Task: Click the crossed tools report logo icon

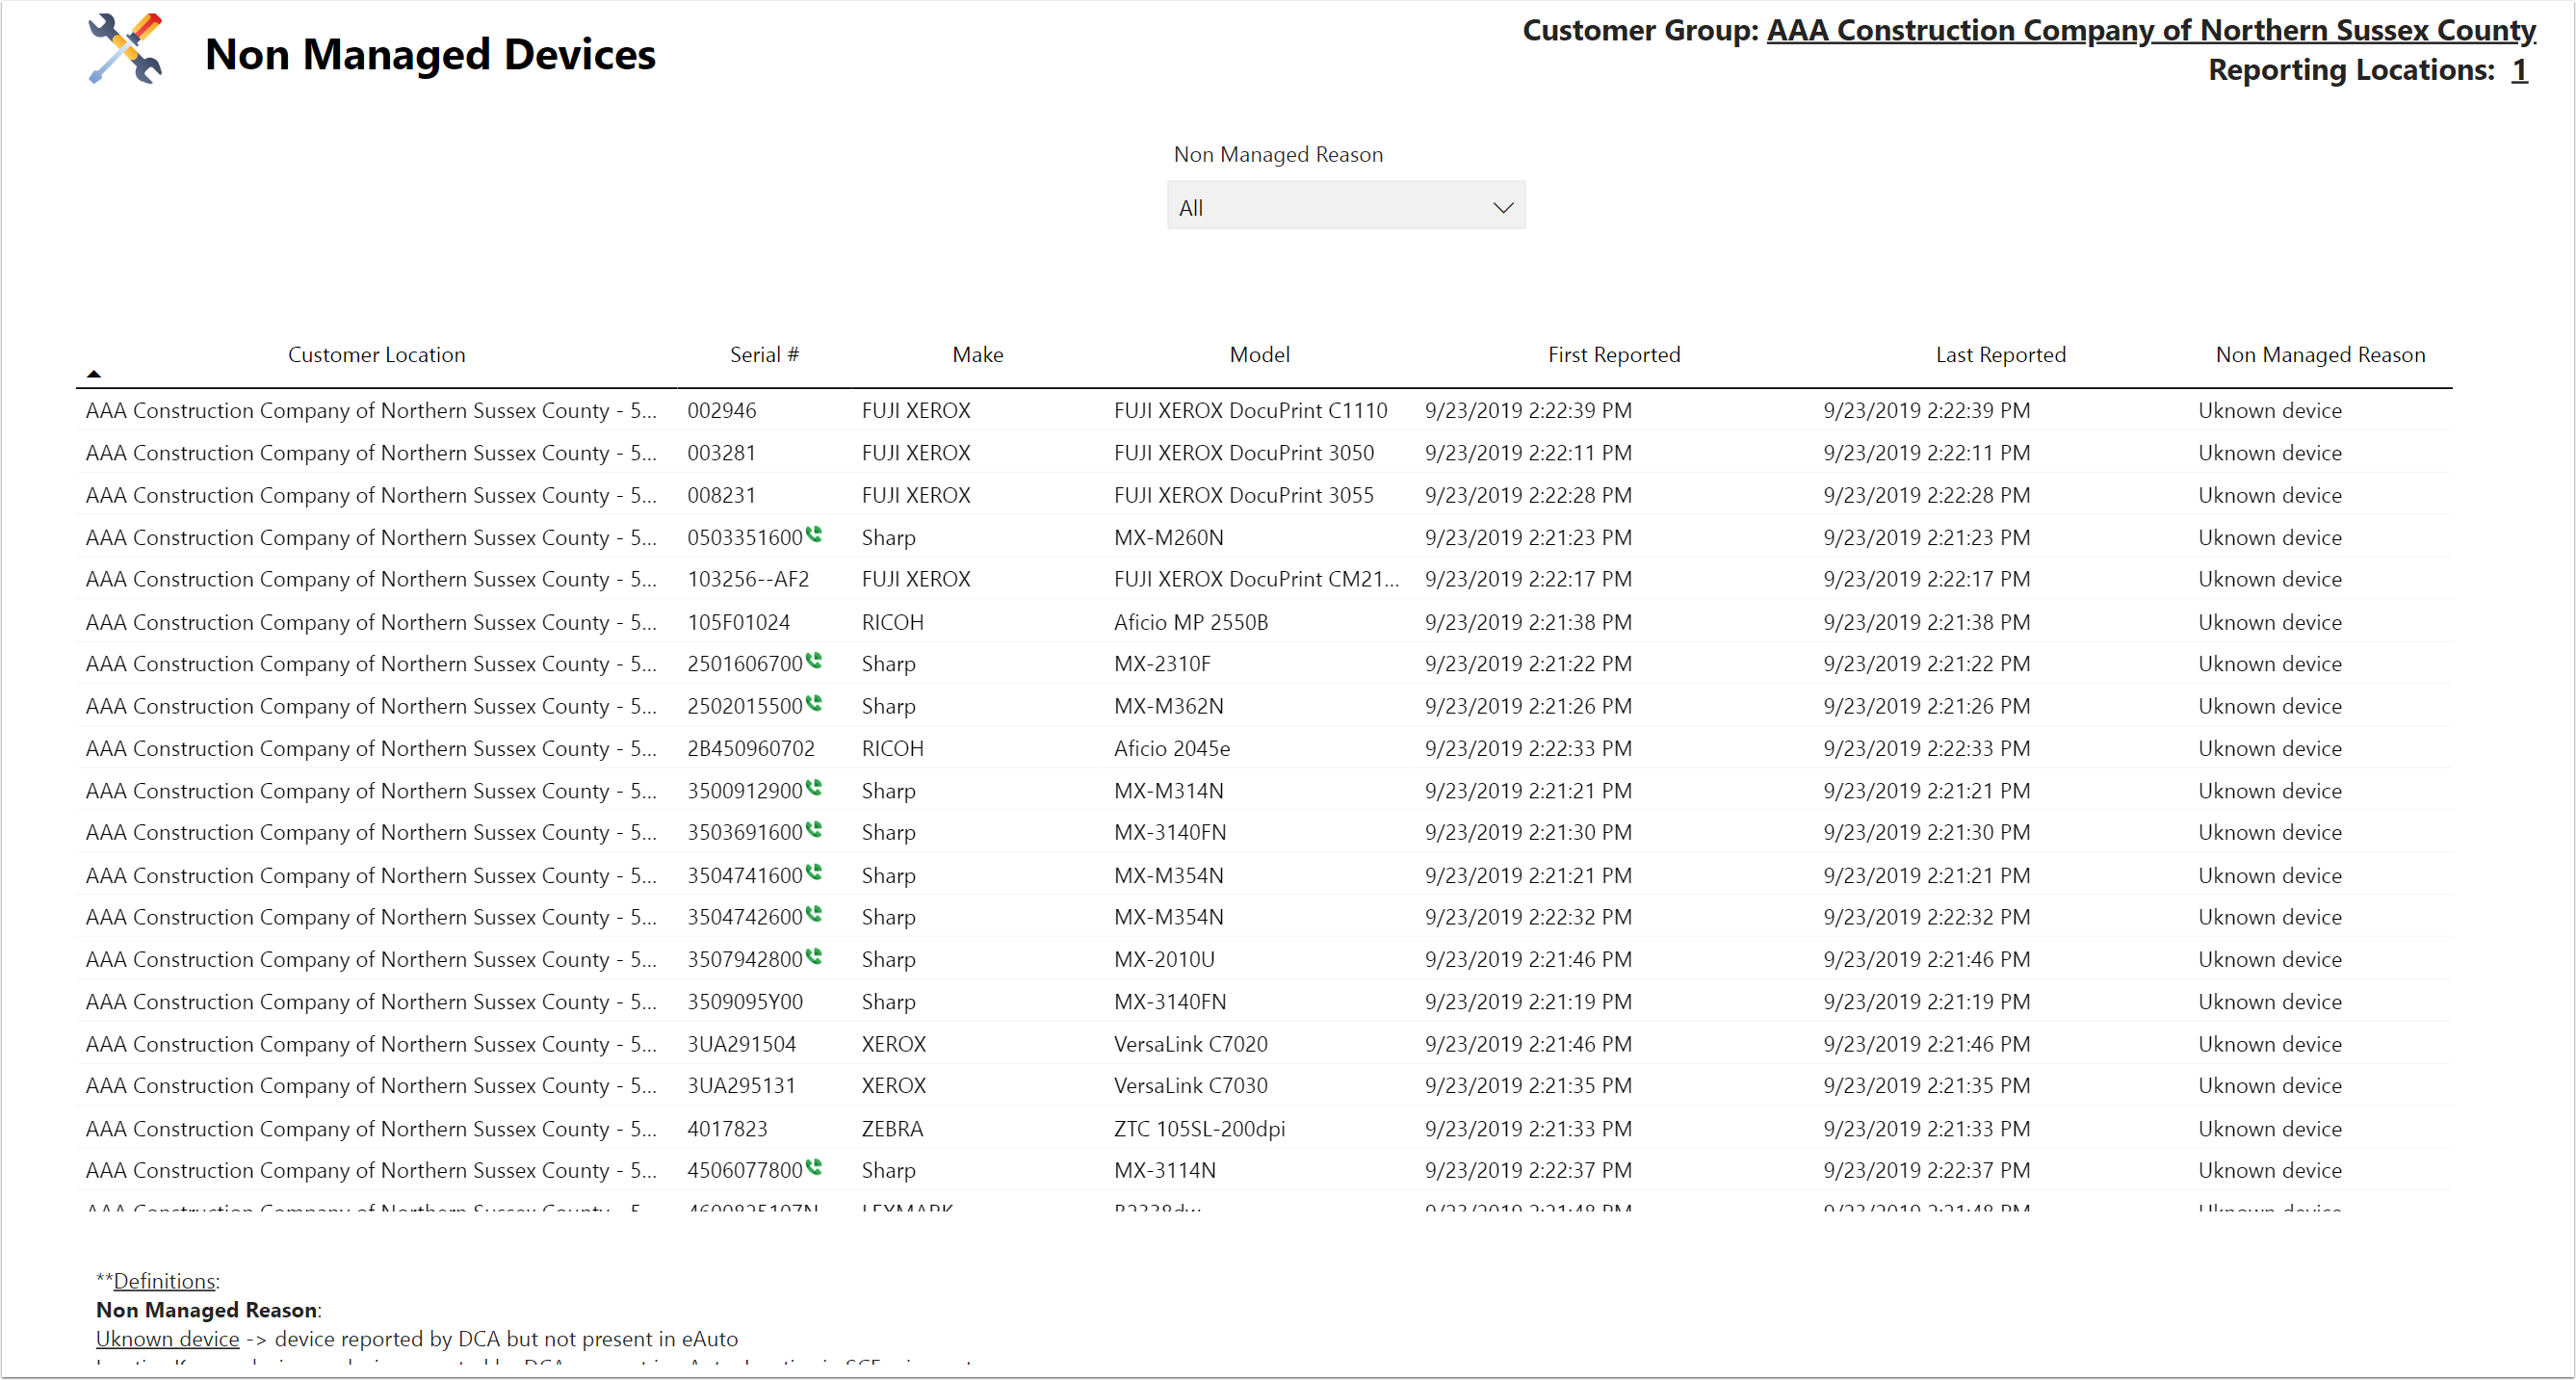Action: tap(125, 48)
